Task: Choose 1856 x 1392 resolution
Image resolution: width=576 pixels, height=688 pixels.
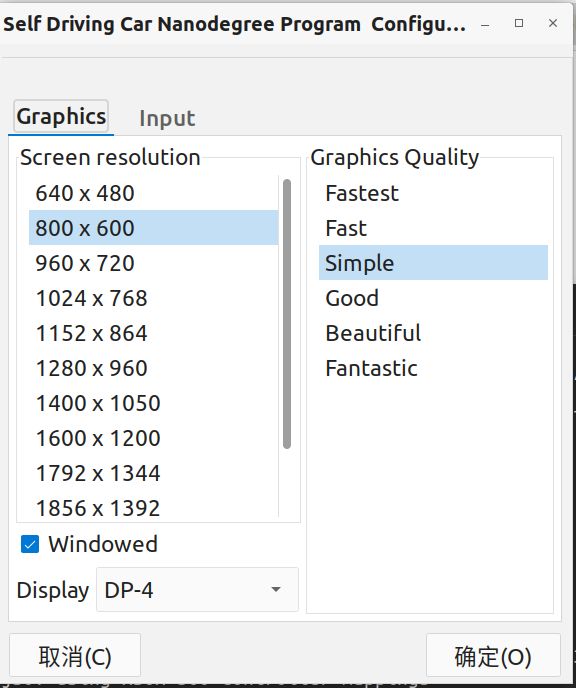Action: [x=154, y=507]
